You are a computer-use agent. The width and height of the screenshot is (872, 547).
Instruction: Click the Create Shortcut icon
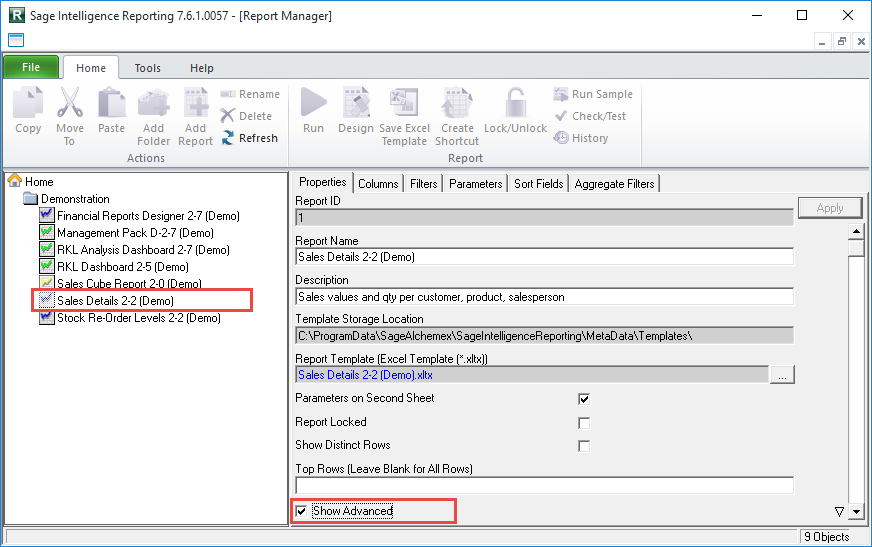click(x=457, y=105)
